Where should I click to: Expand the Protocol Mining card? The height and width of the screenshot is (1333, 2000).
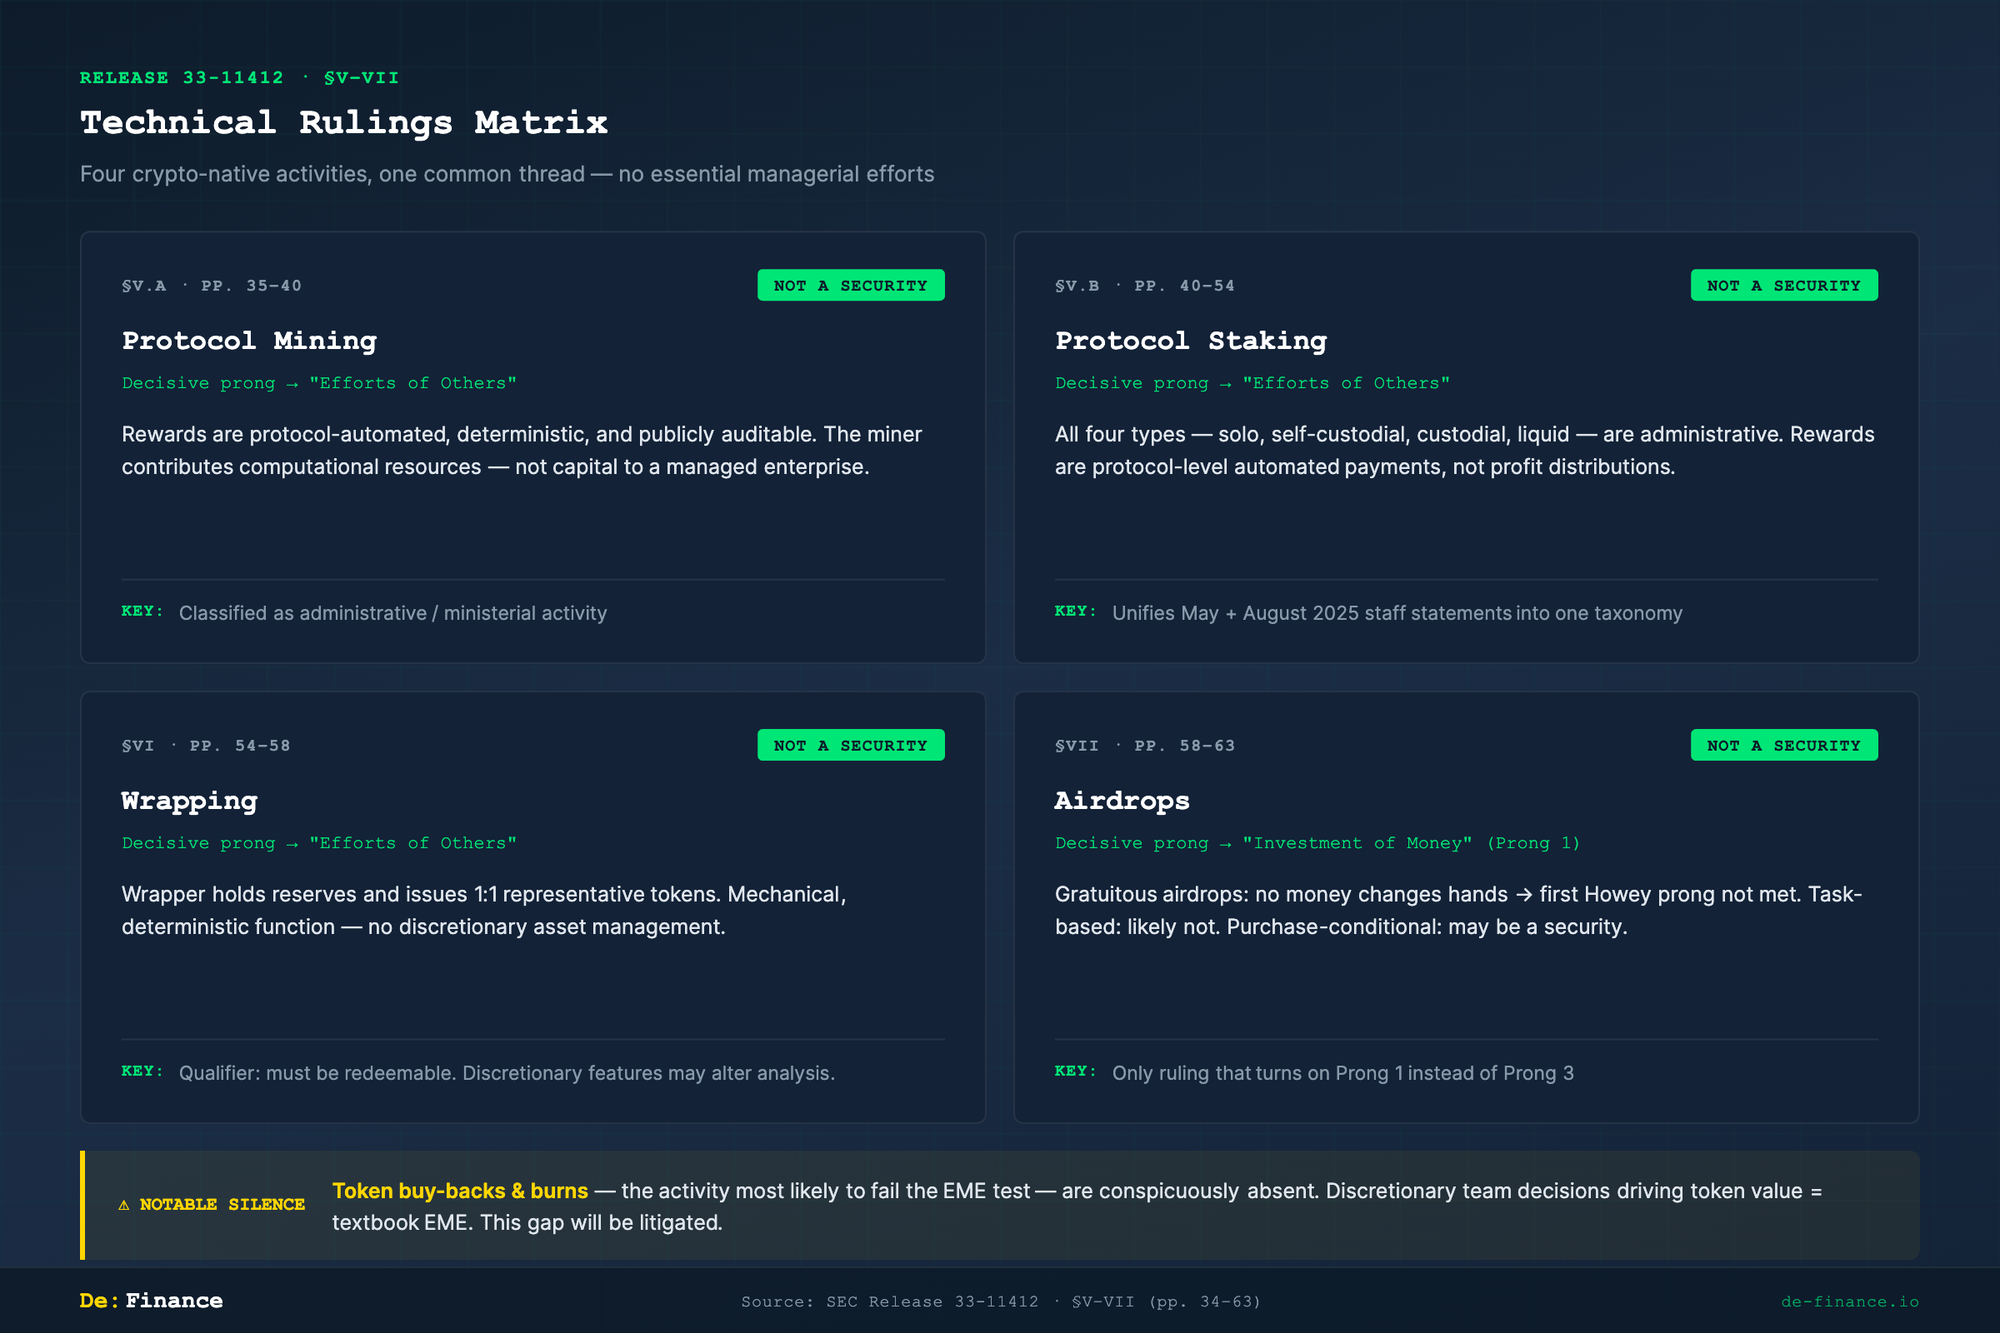click(533, 447)
